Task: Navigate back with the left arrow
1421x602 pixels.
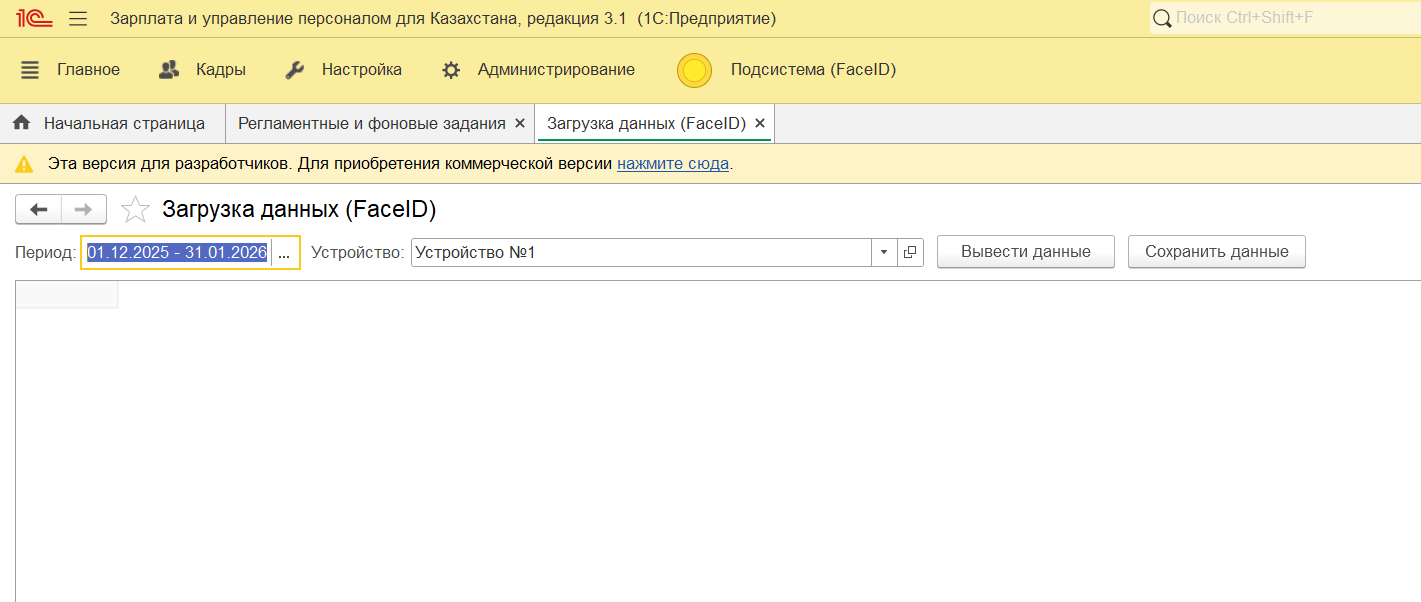Action: [x=39, y=209]
